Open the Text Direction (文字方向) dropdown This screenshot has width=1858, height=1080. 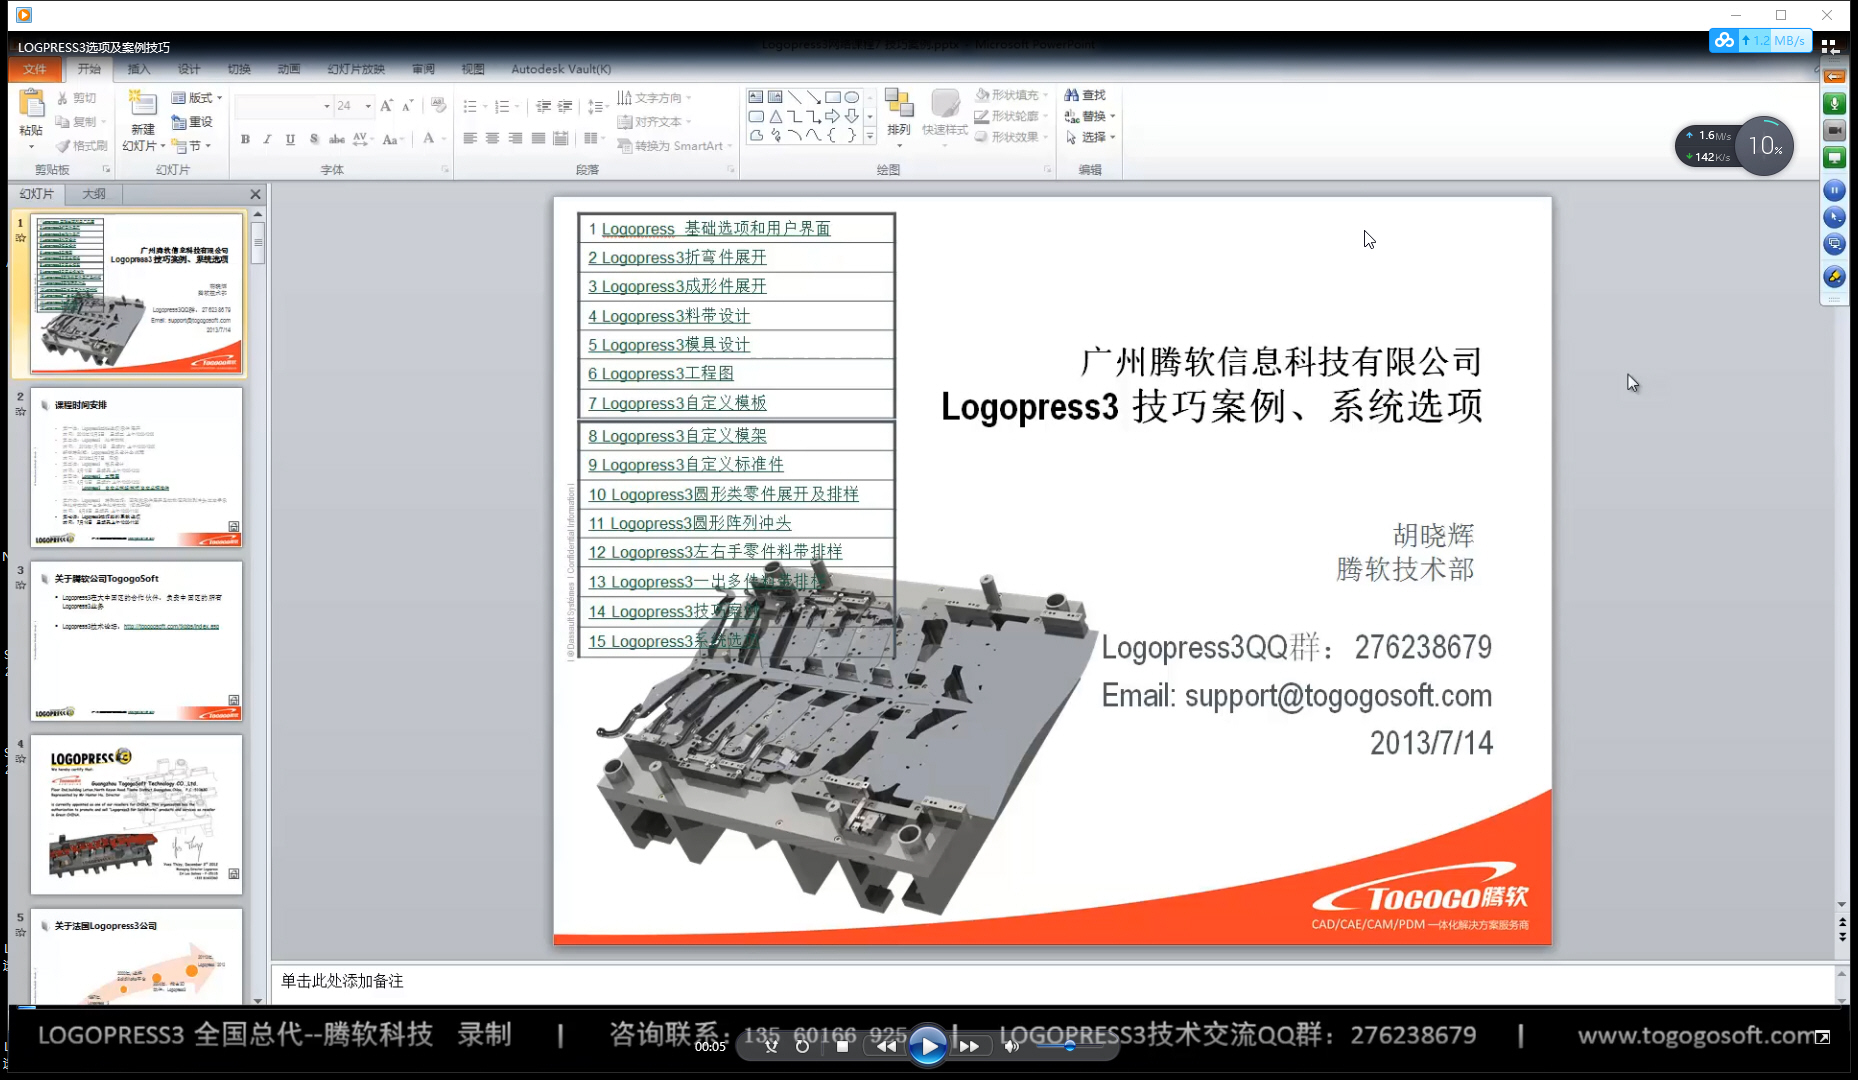click(x=654, y=98)
